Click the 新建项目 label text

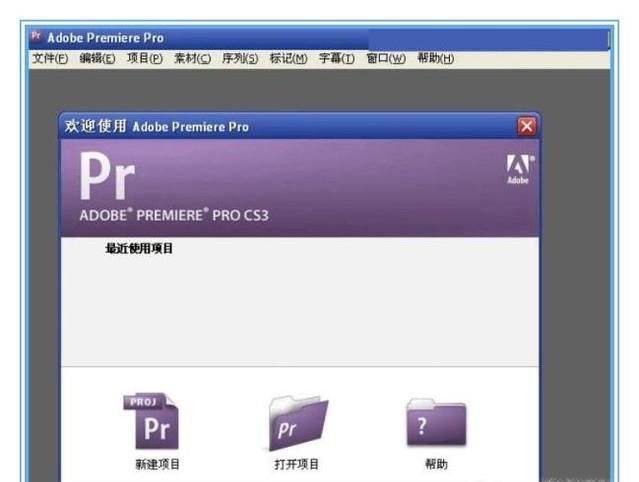tap(157, 464)
